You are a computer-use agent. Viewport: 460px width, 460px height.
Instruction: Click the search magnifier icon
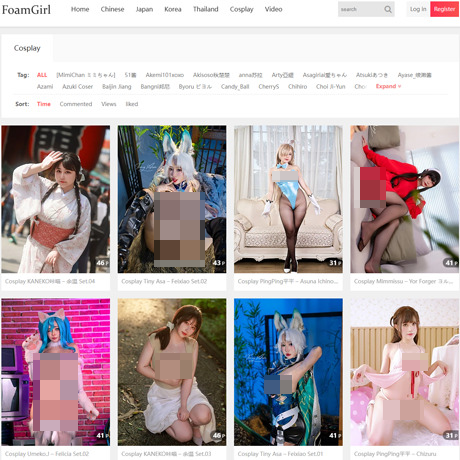click(x=388, y=9)
